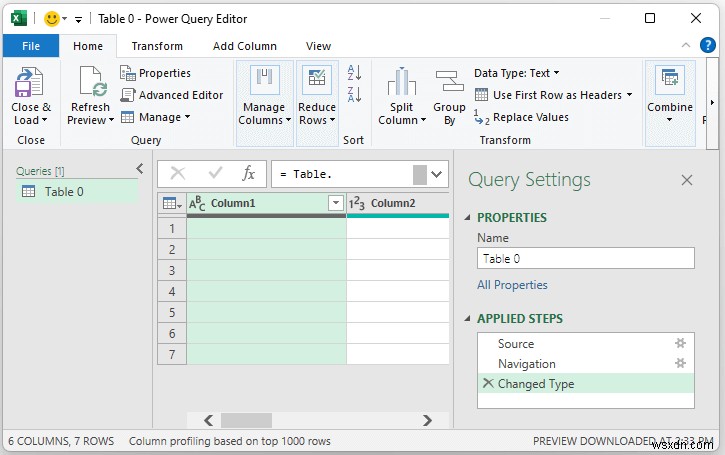
Task: Click the Manage Columns icon
Action: point(264,80)
